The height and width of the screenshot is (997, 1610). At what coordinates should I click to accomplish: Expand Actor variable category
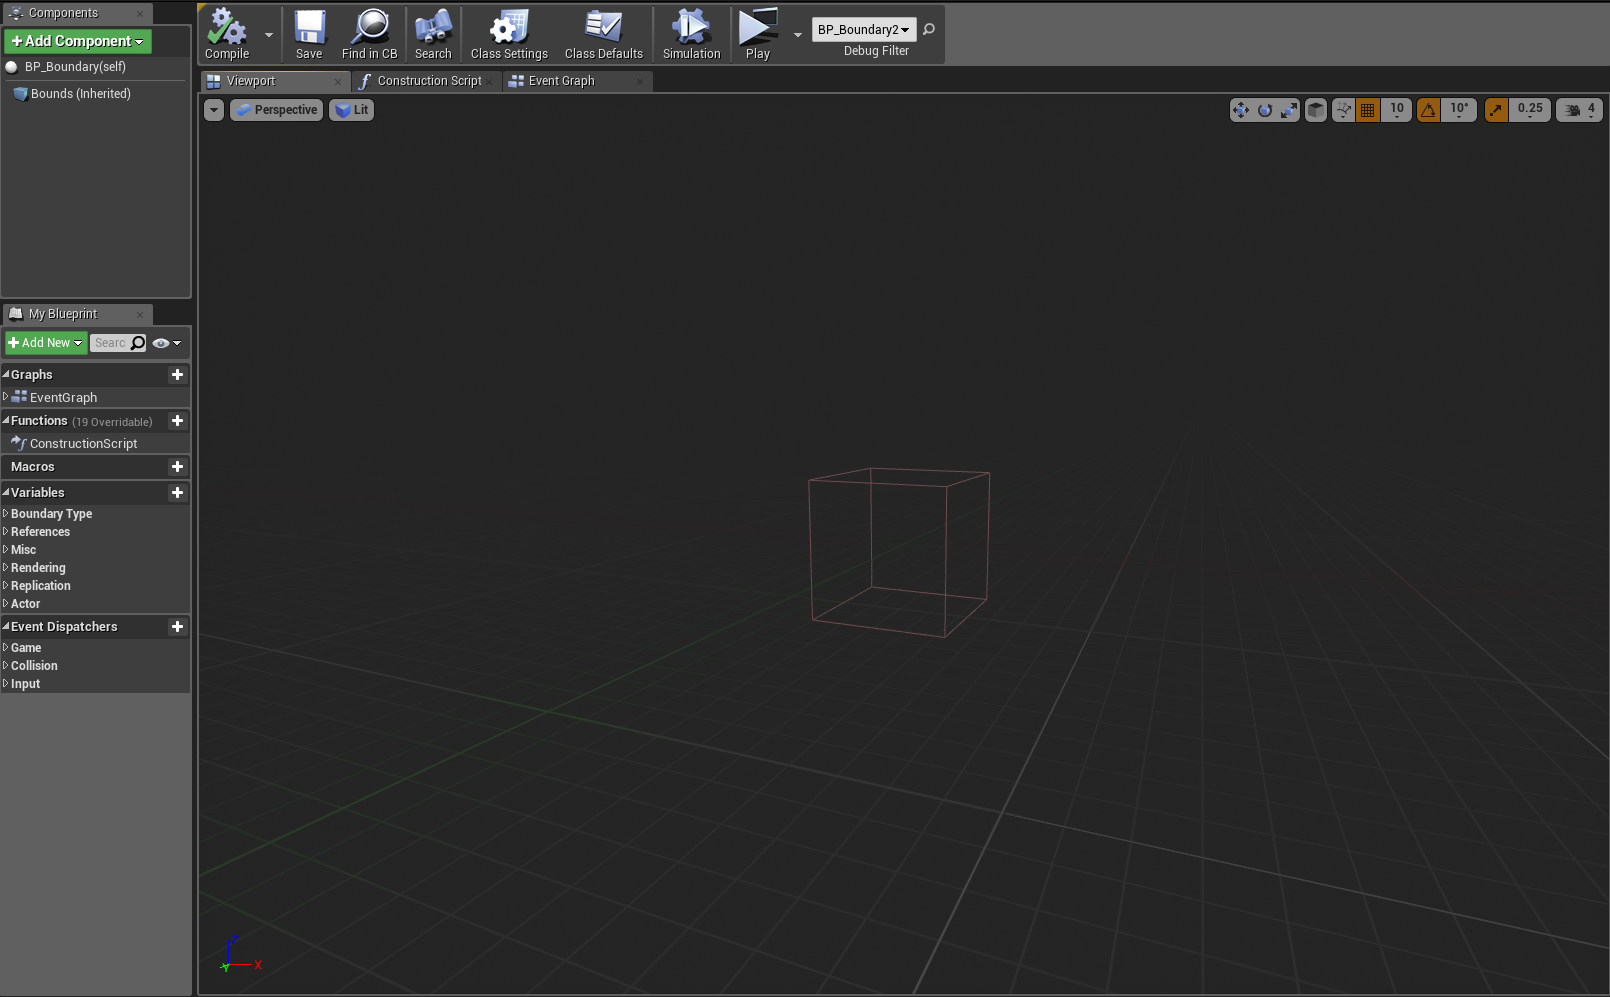pyautogui.click(x=6, y=603)
